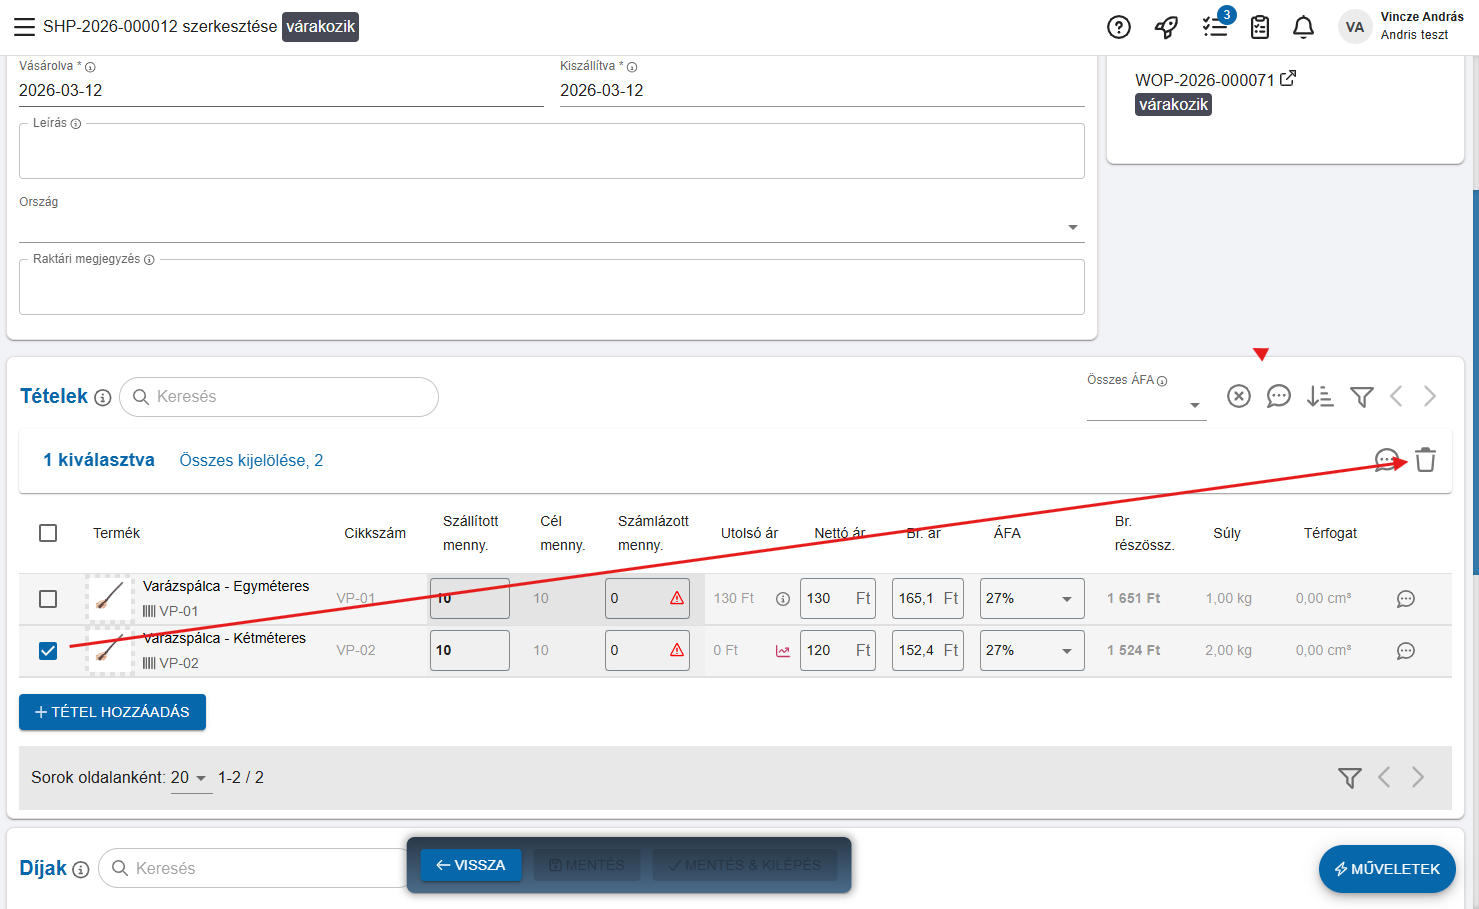Click the Összes kijelölése, 2 link
1479x909 pixels.
click(251, 460)
